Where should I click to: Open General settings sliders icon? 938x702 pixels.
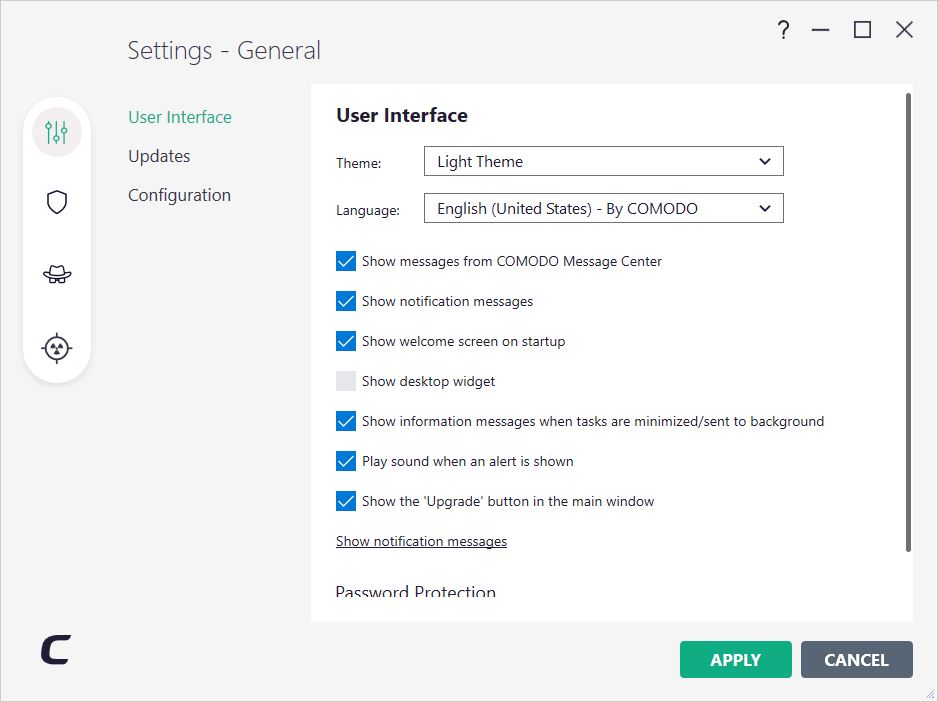point(57,132)
